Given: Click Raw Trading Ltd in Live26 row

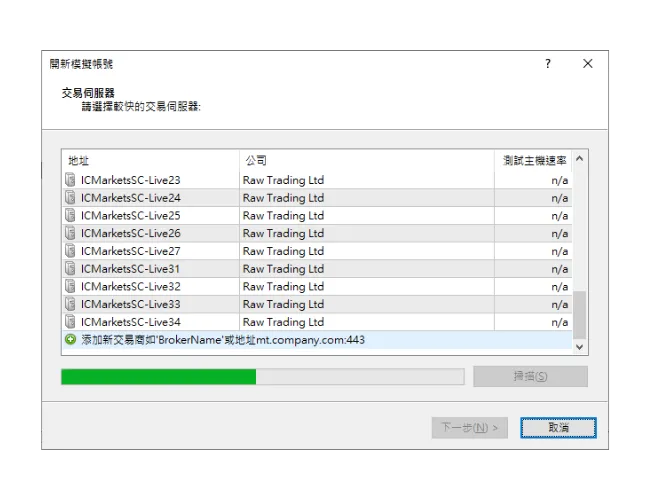Looking at the screenshot, I should coord(283,233).
